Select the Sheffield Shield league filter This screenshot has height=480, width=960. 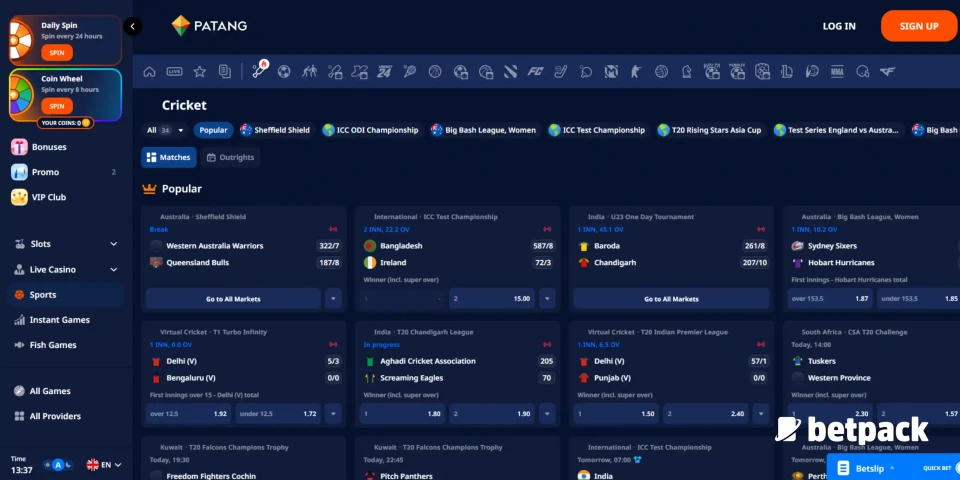point(275,130)
